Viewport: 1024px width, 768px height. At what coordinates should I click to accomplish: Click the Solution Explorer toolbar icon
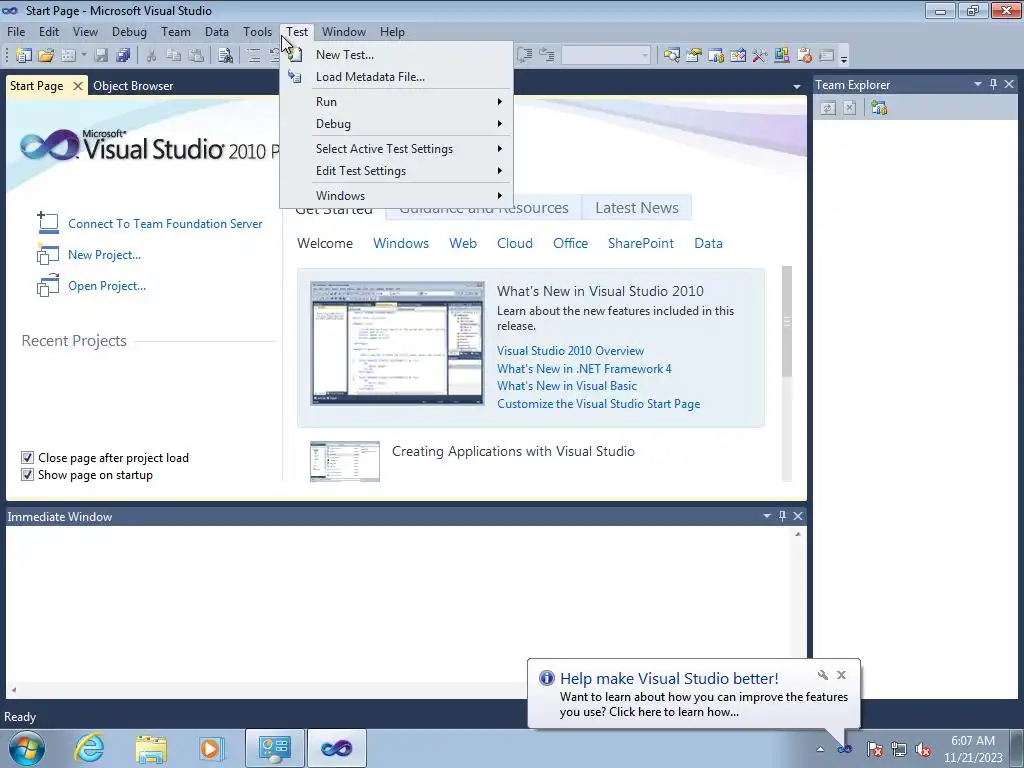[671, 56]
